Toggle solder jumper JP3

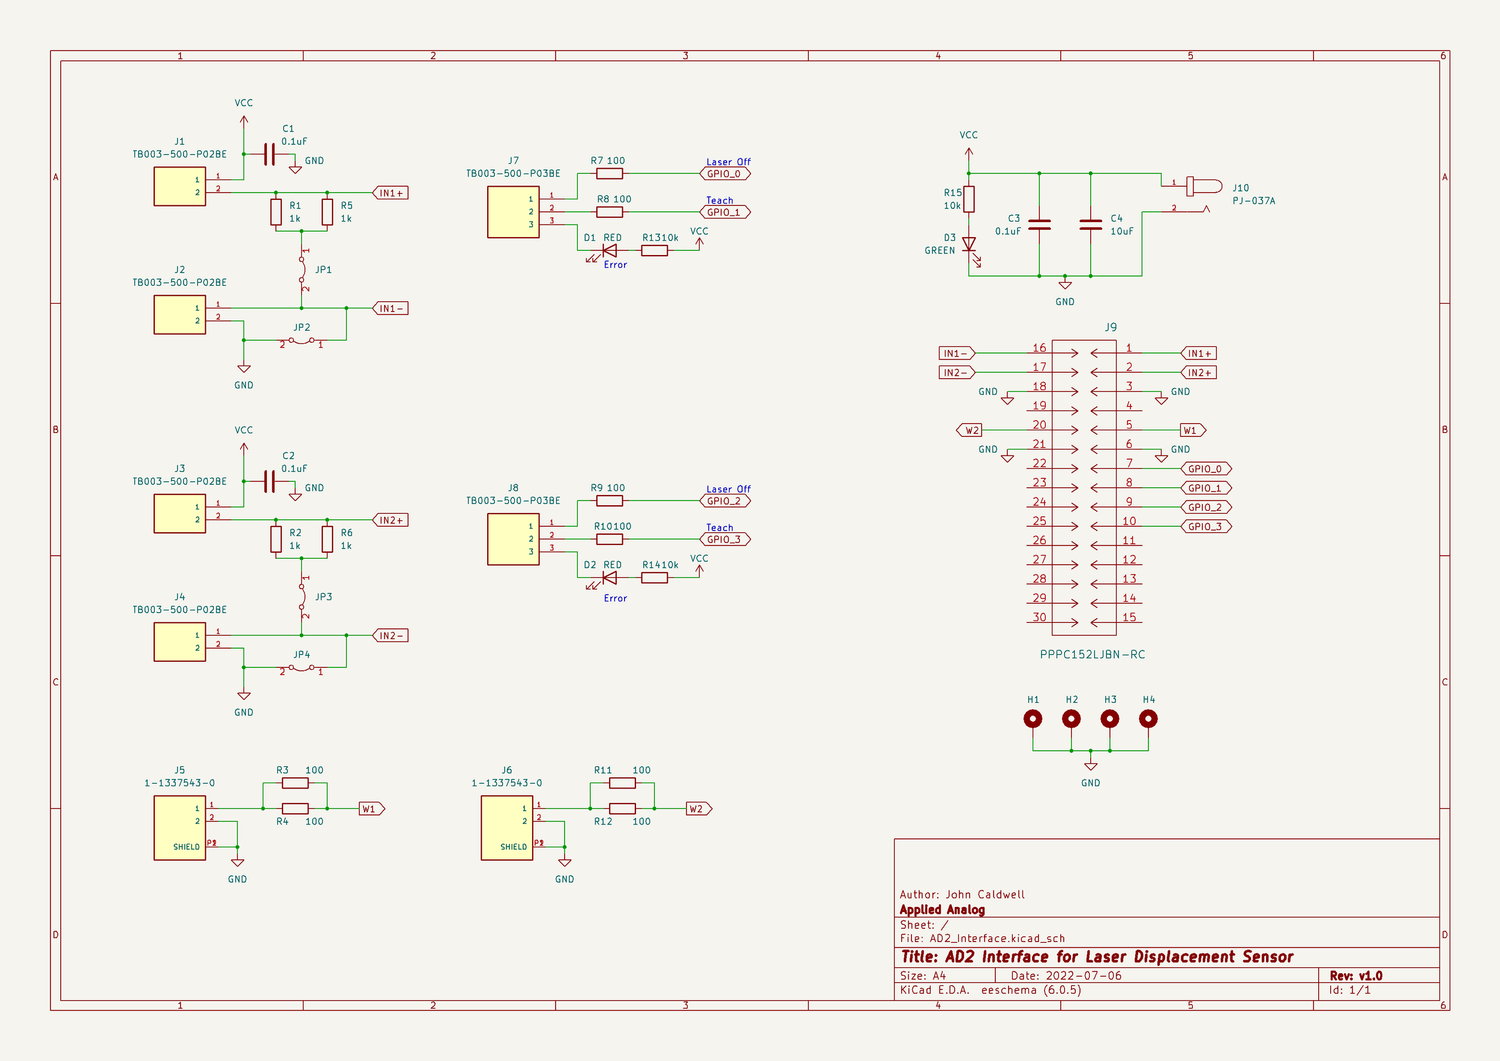point(303,597)
